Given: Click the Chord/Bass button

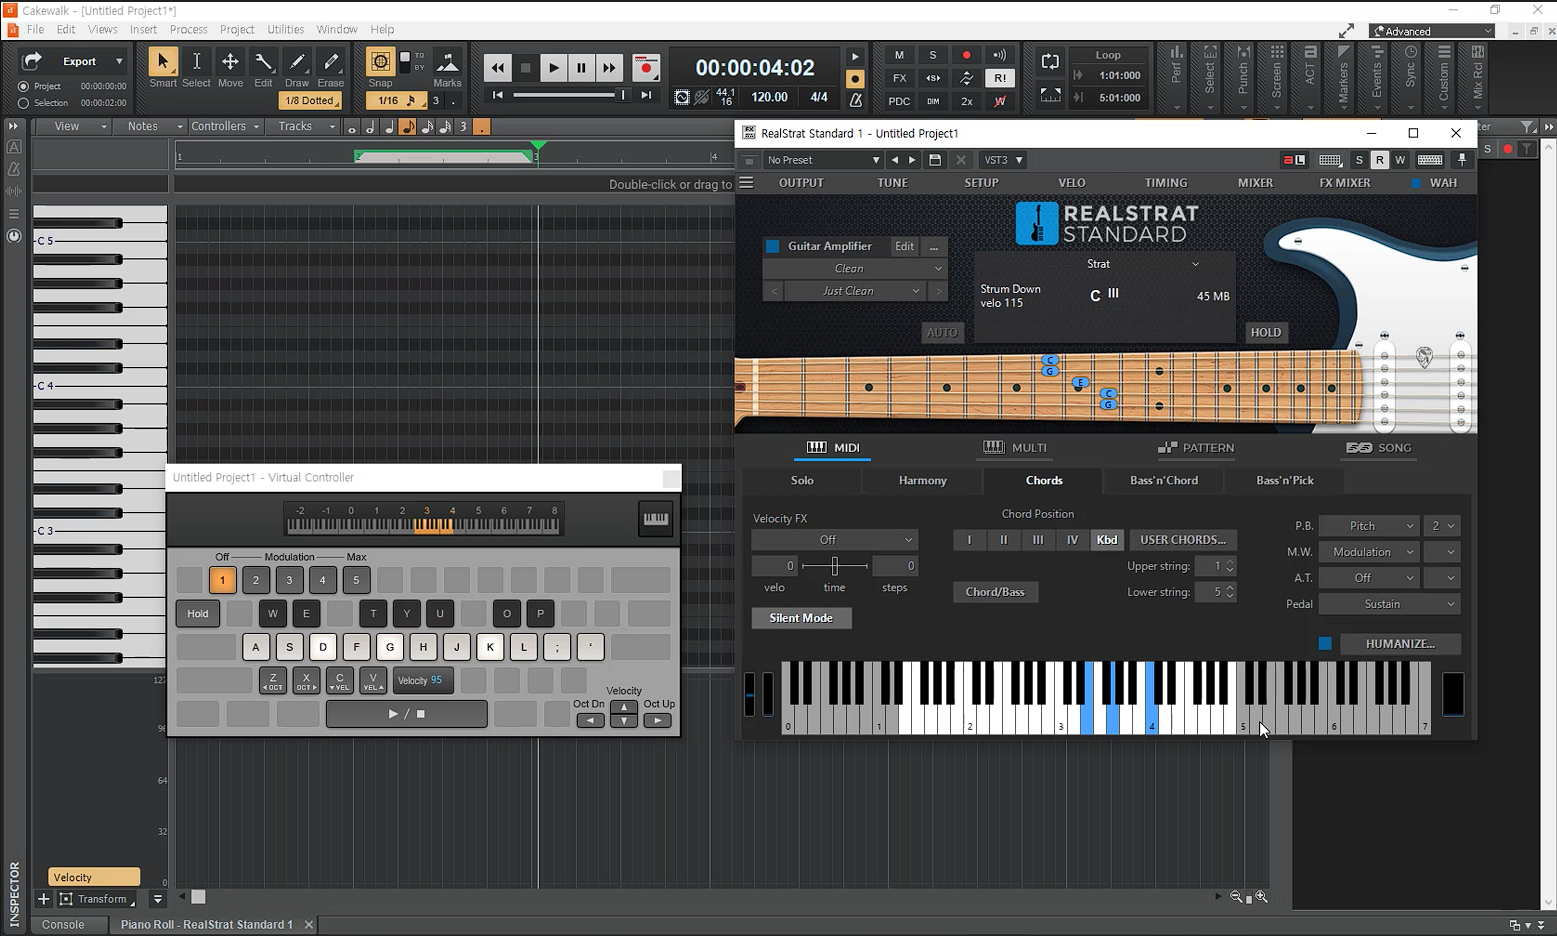Looking at the screenshot, I should coord(995,592).
